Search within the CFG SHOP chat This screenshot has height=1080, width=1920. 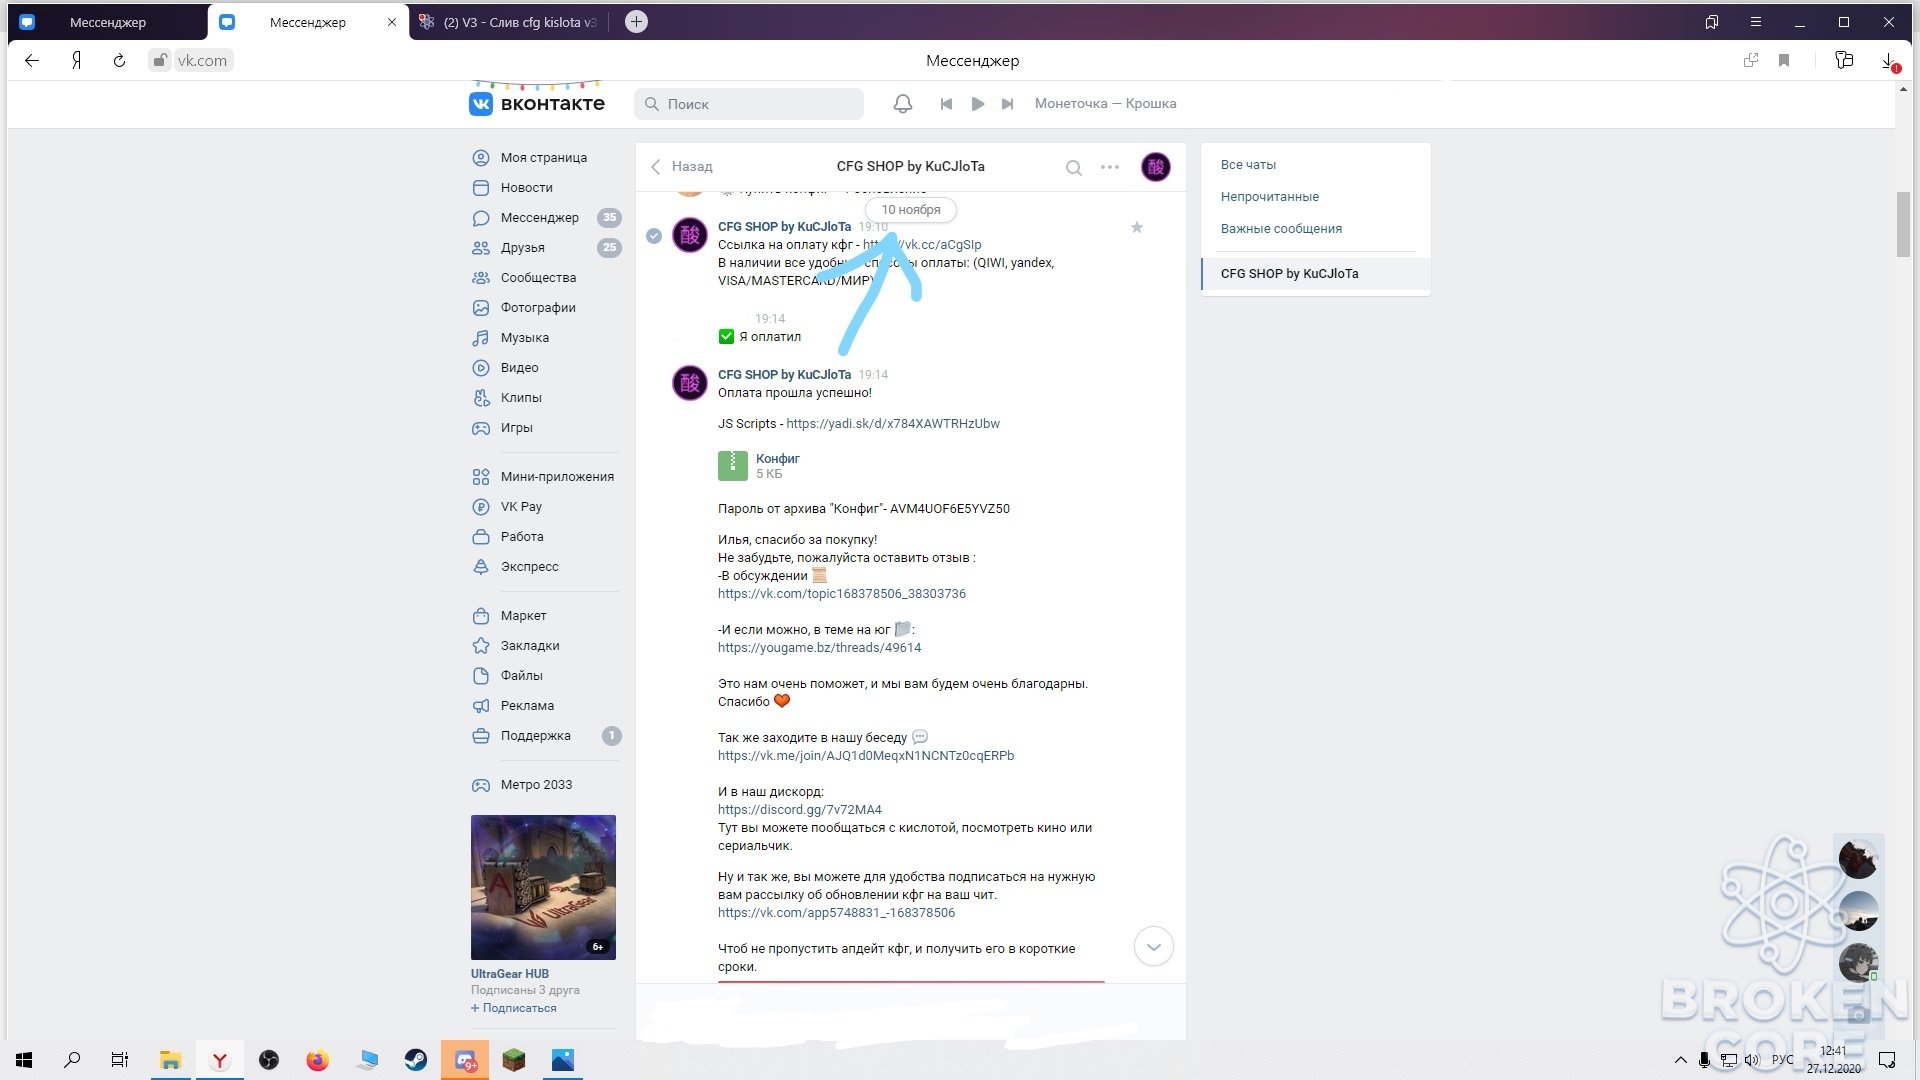pyautogui.click(x=1073, y=168)
